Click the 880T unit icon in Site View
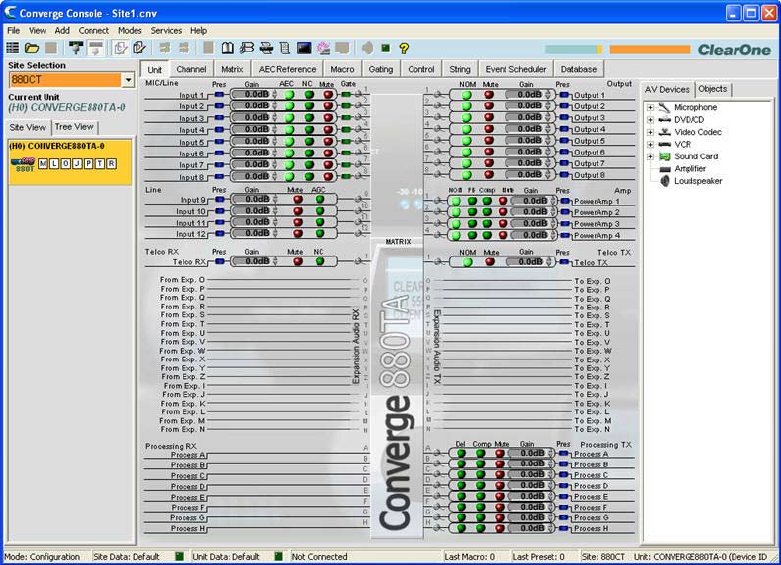 23,163
